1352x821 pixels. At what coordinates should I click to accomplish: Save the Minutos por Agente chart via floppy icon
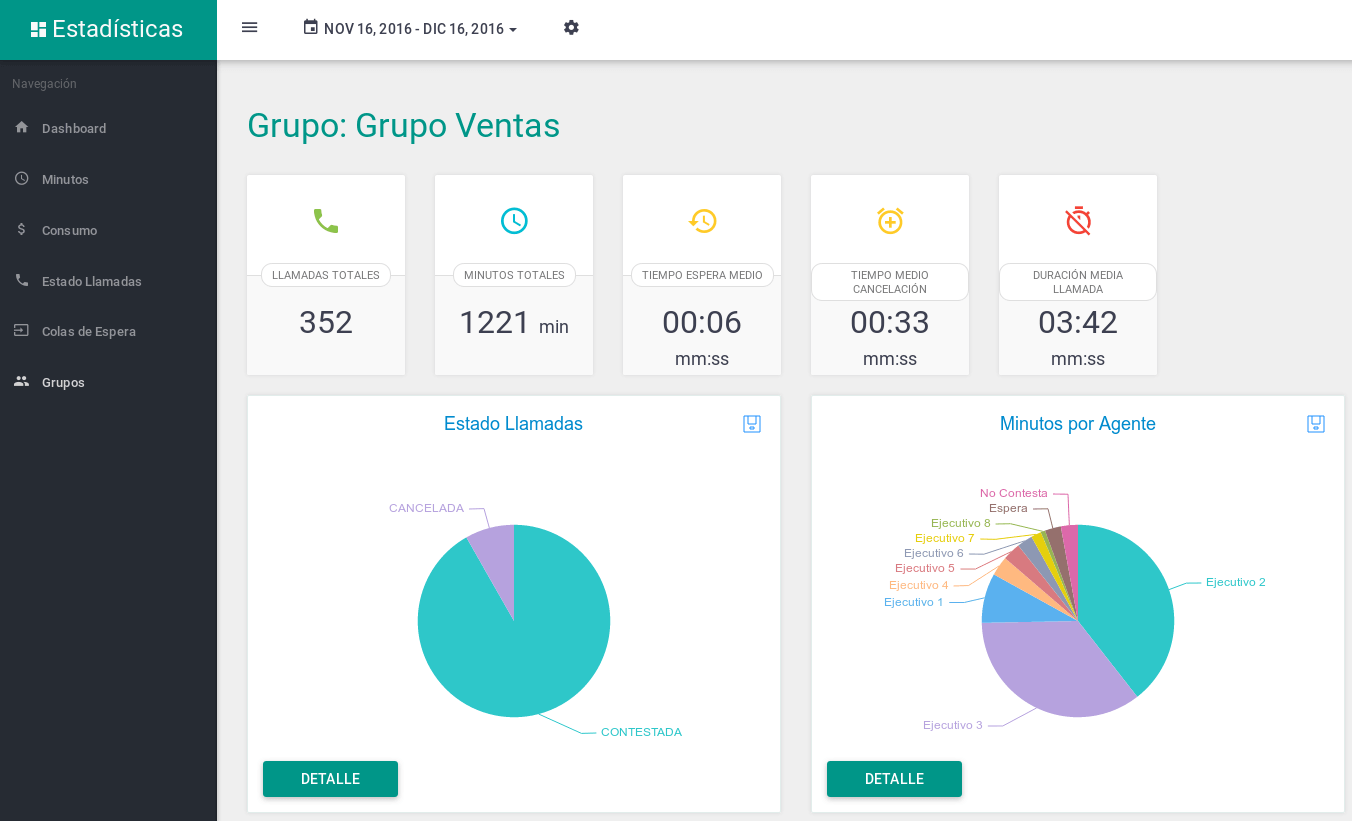point(1316,424)
